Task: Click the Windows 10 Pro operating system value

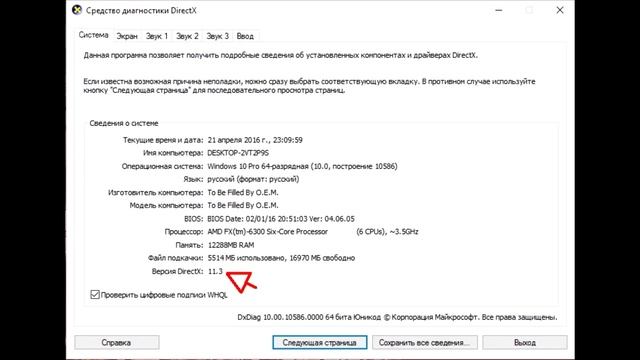Action: coord(302,167)
